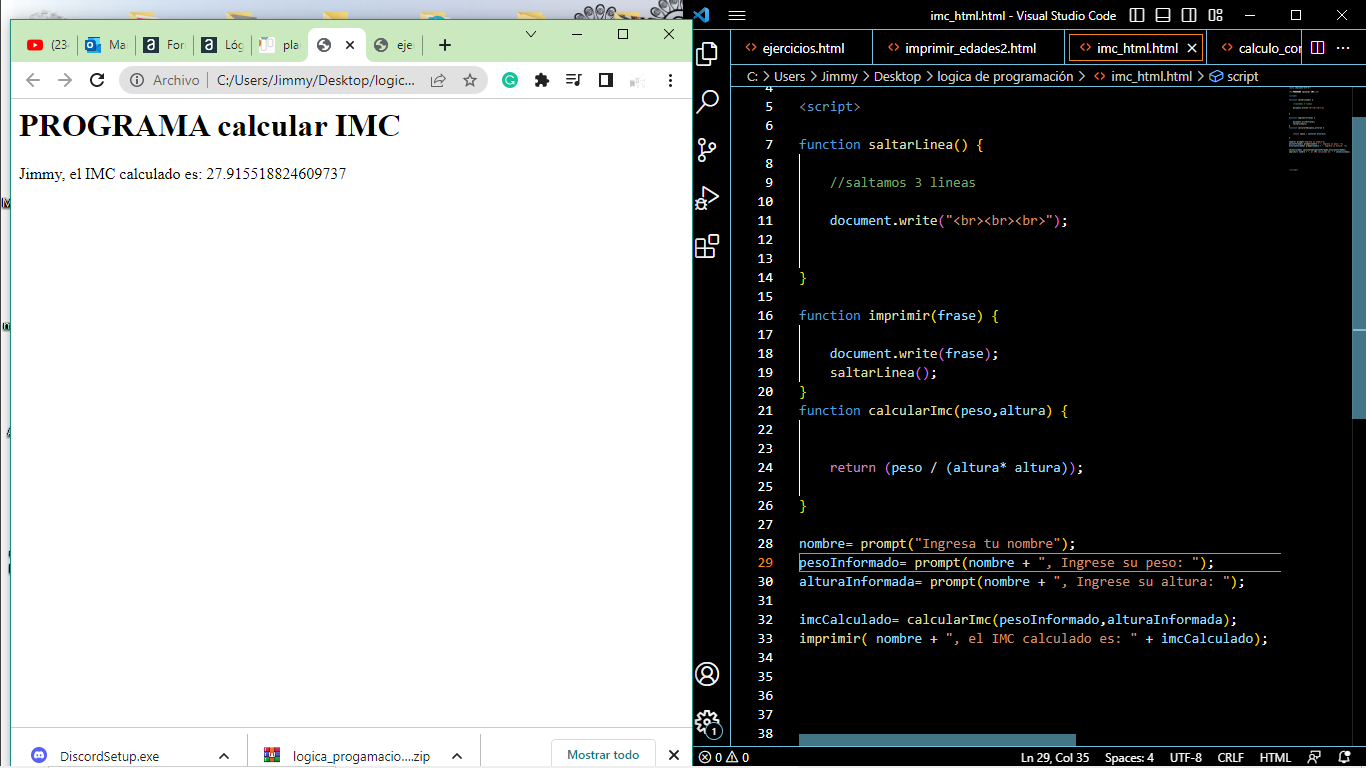Open the Manage gear menu
This screenshot has height=768, width=1366.
click(x=707, y=722)
